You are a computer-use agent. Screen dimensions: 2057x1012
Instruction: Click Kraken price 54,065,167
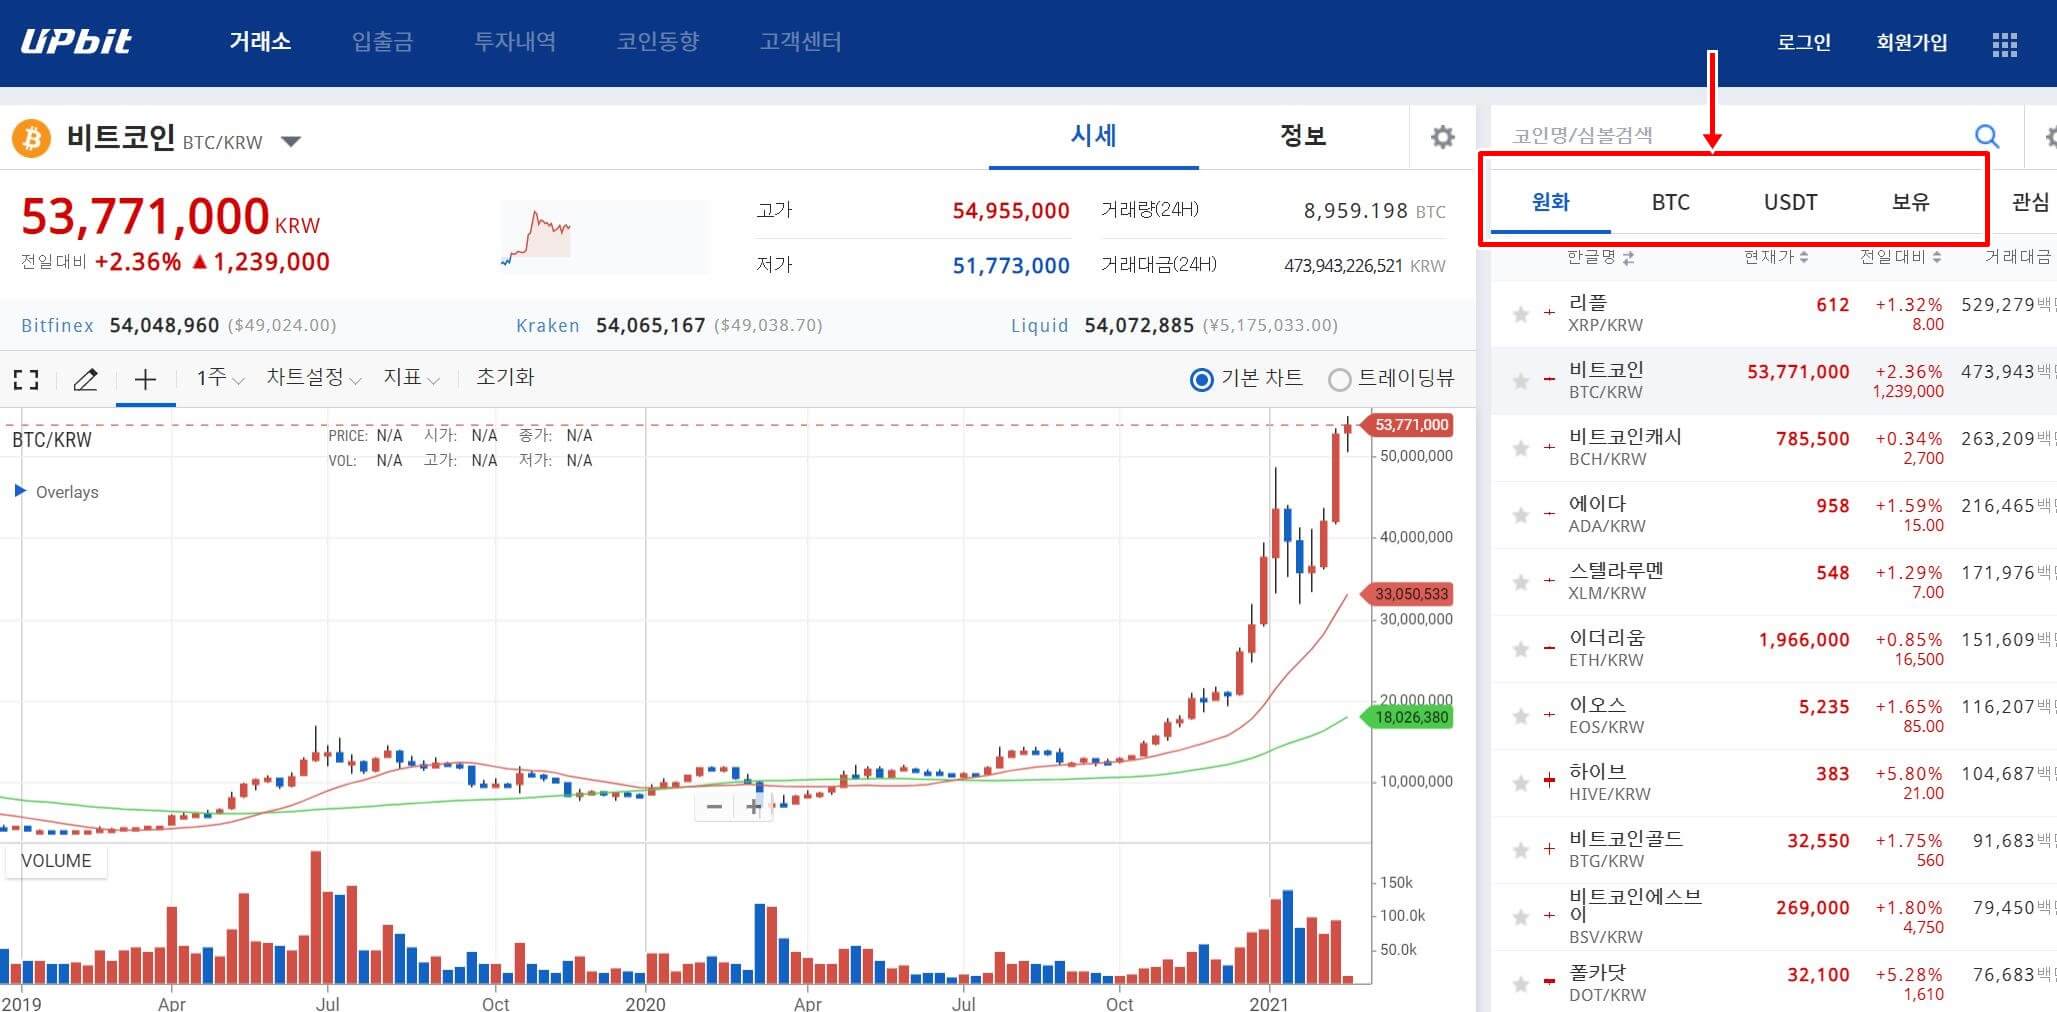[x=651, y=326]
